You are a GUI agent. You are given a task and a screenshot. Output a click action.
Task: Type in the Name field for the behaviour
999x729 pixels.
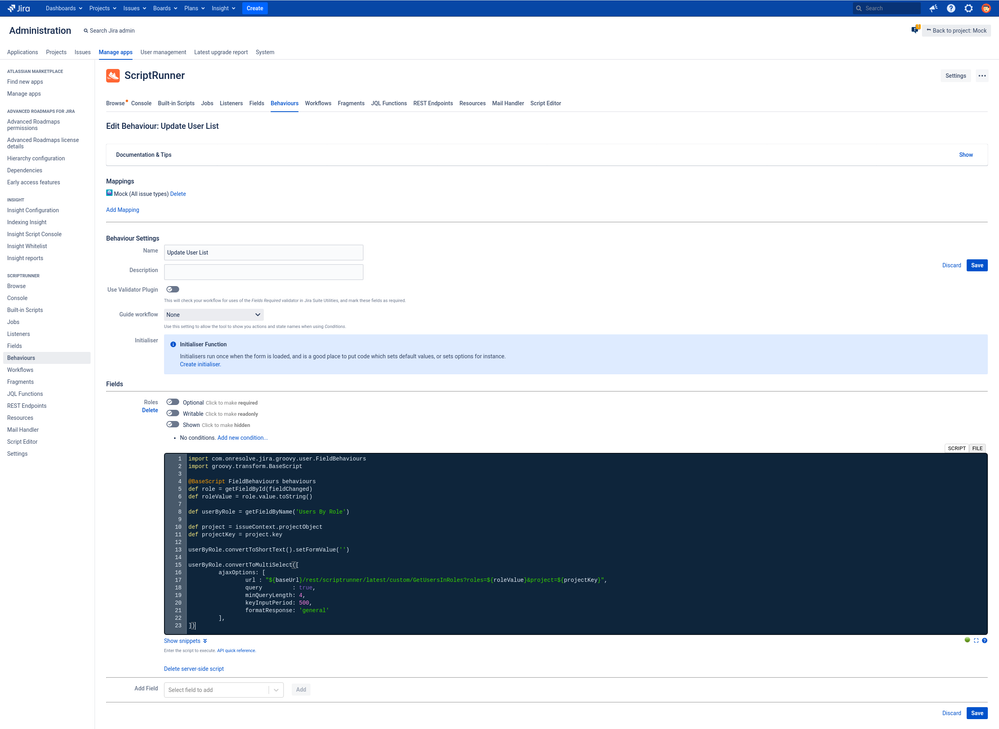pyautogui.click(x=263, y=251)
